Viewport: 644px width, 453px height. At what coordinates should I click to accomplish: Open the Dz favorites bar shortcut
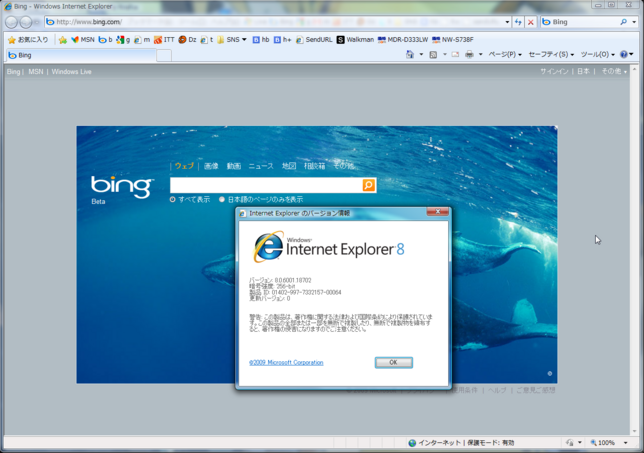pos(188,40)
